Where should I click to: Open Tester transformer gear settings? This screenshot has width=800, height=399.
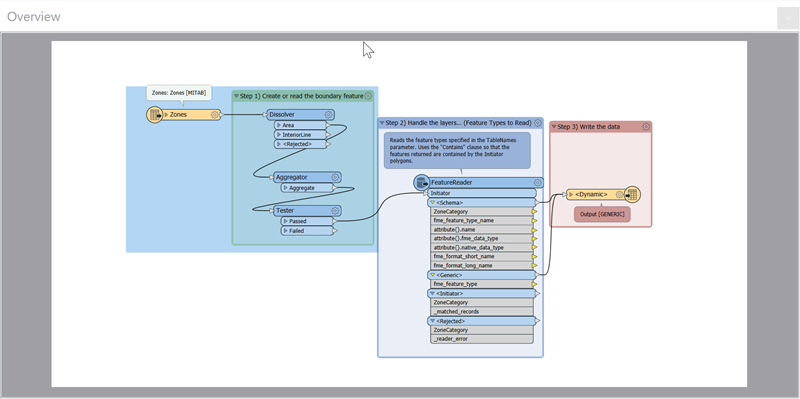coord(335,211)
